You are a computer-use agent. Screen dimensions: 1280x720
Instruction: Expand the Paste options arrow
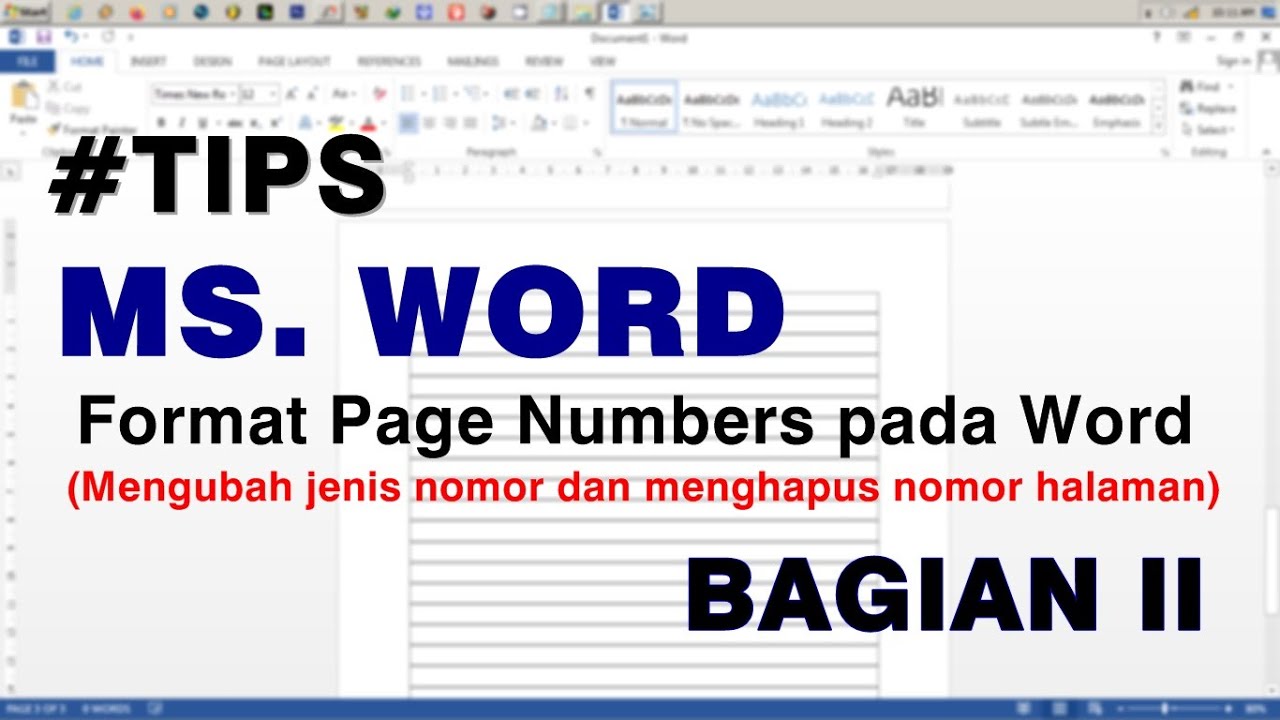[23, 132]
